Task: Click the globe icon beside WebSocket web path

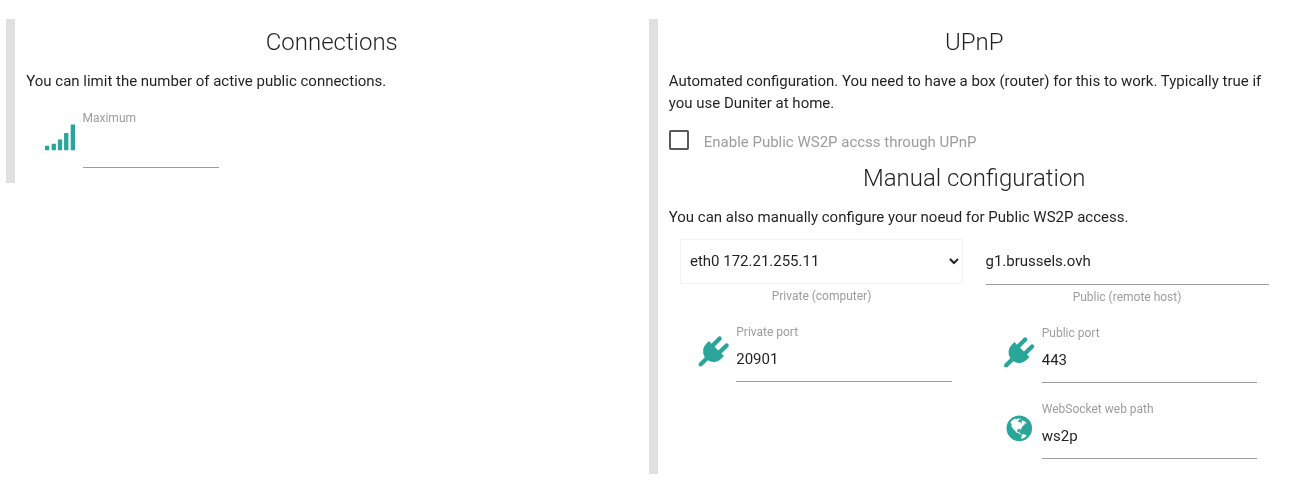Action: coord(1018,428)
